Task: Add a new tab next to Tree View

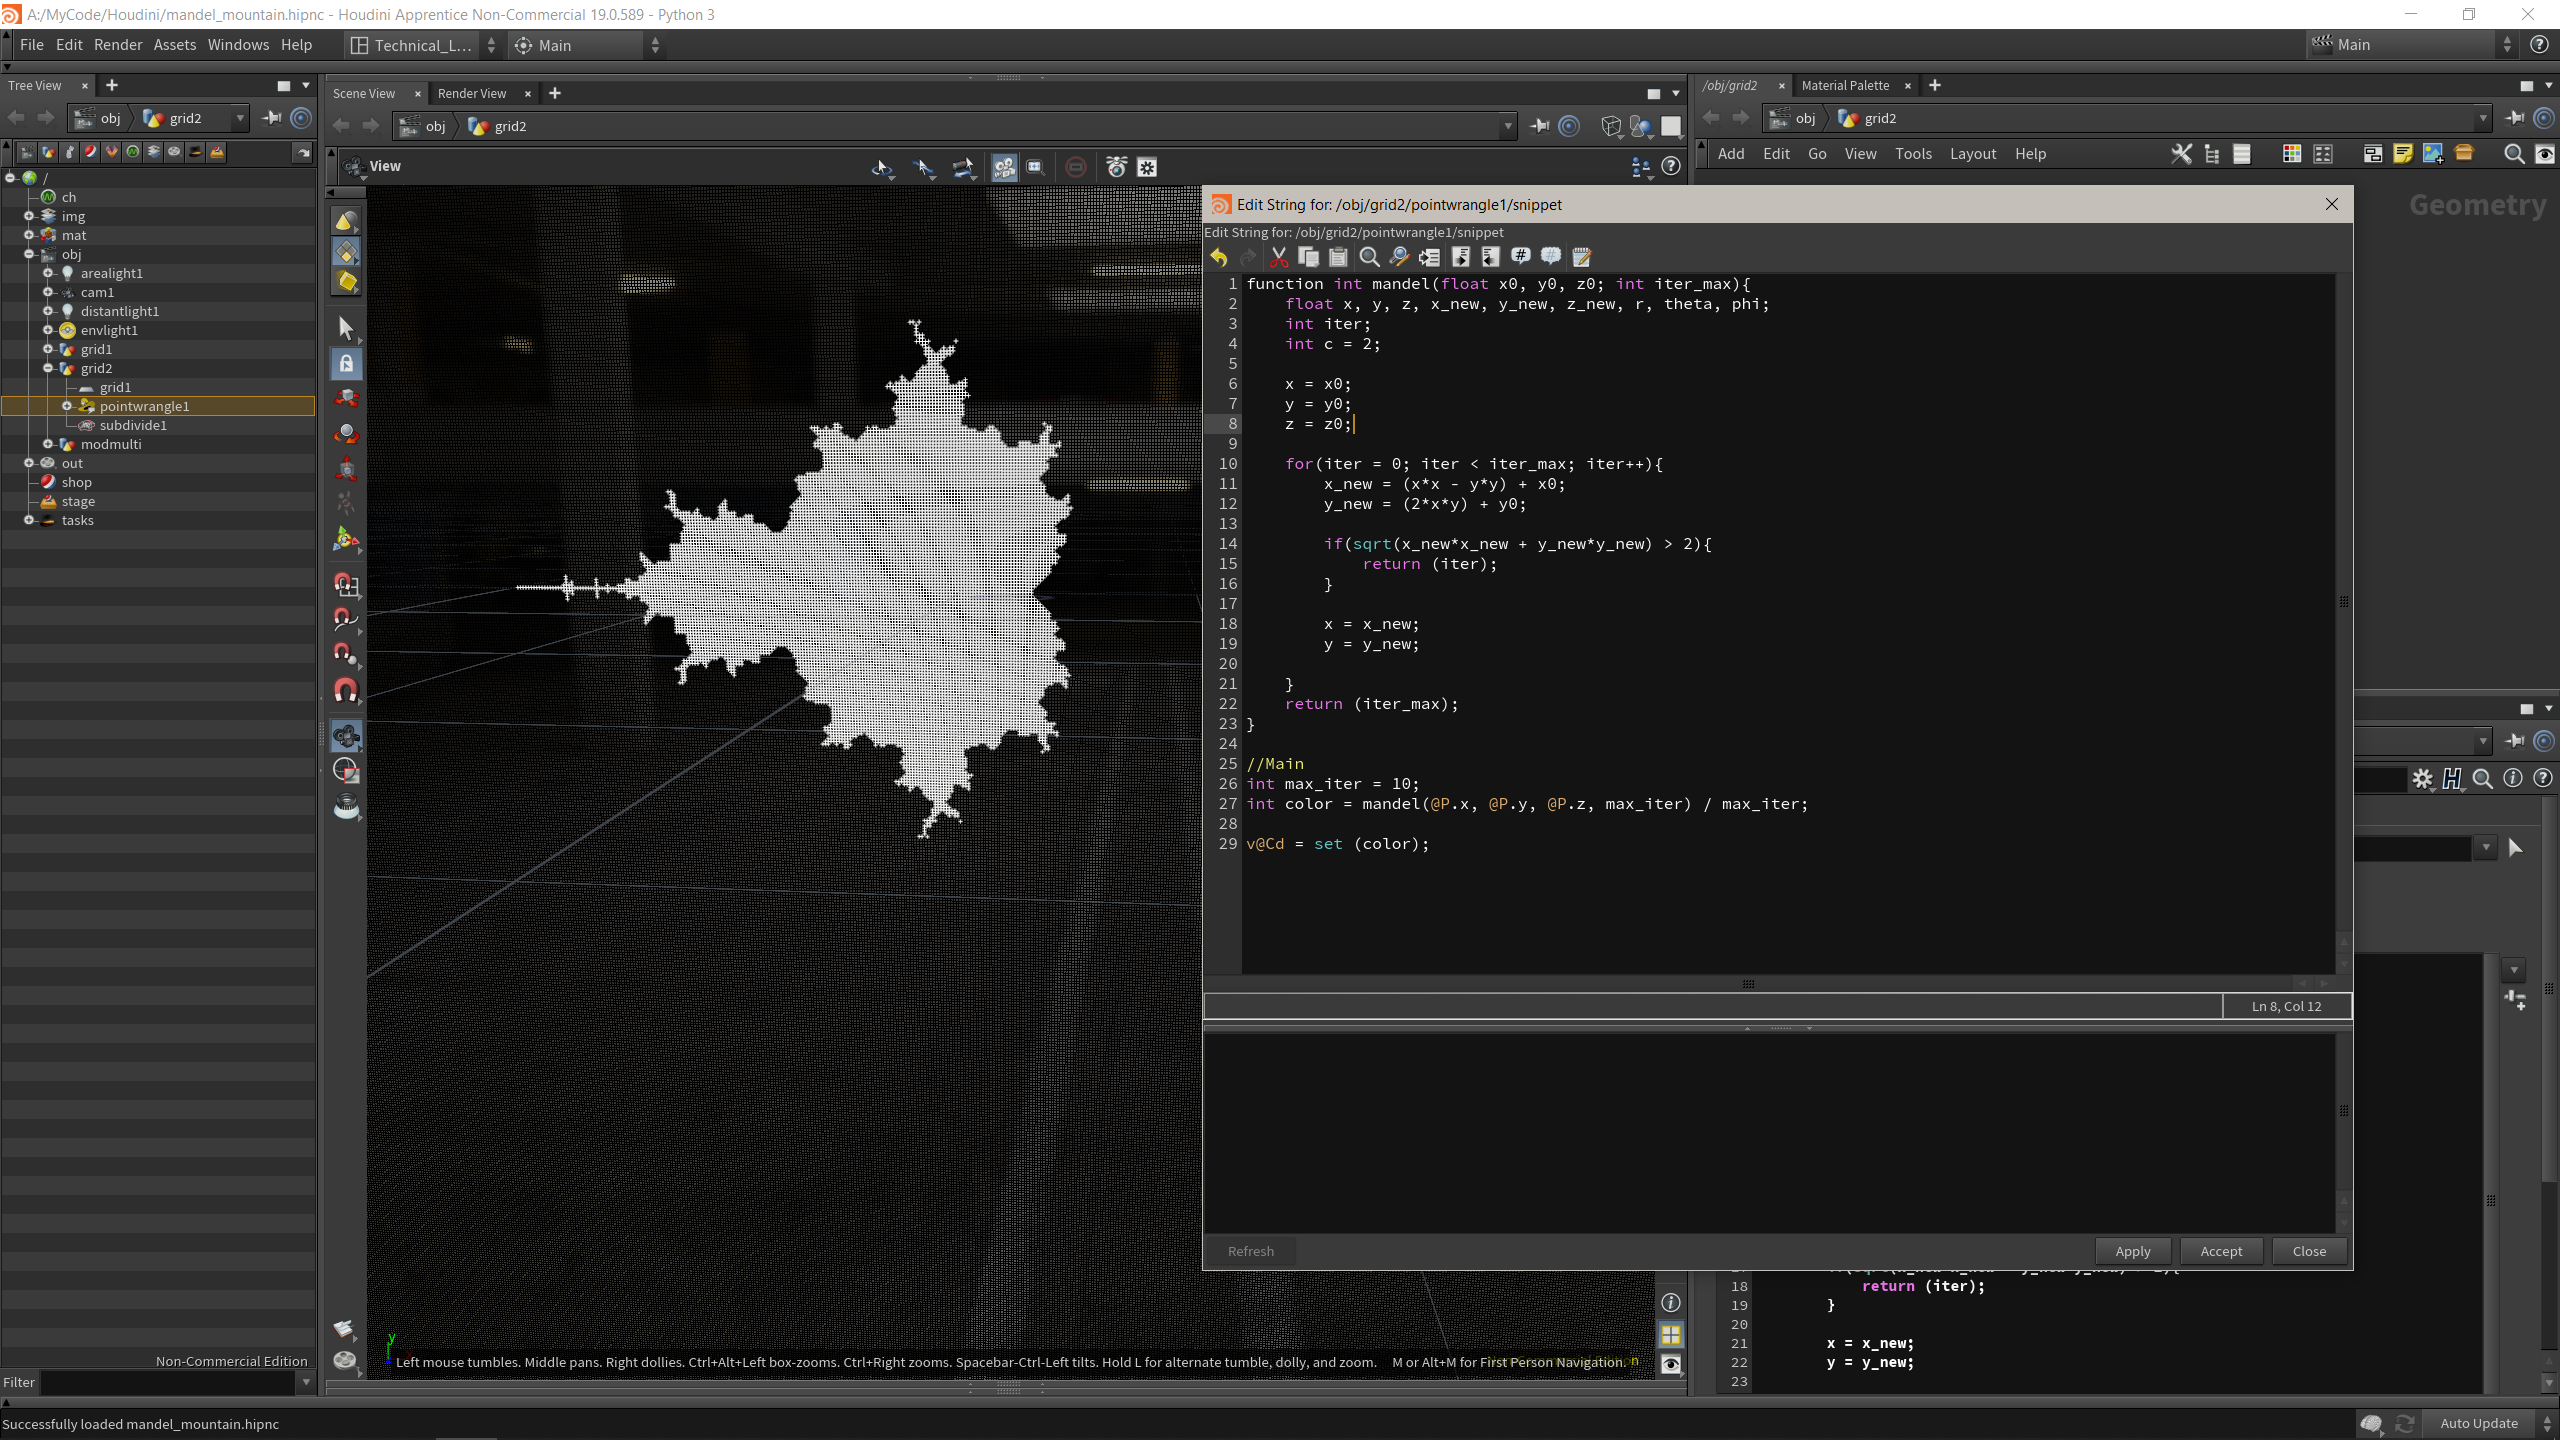Action: (112, 85)
